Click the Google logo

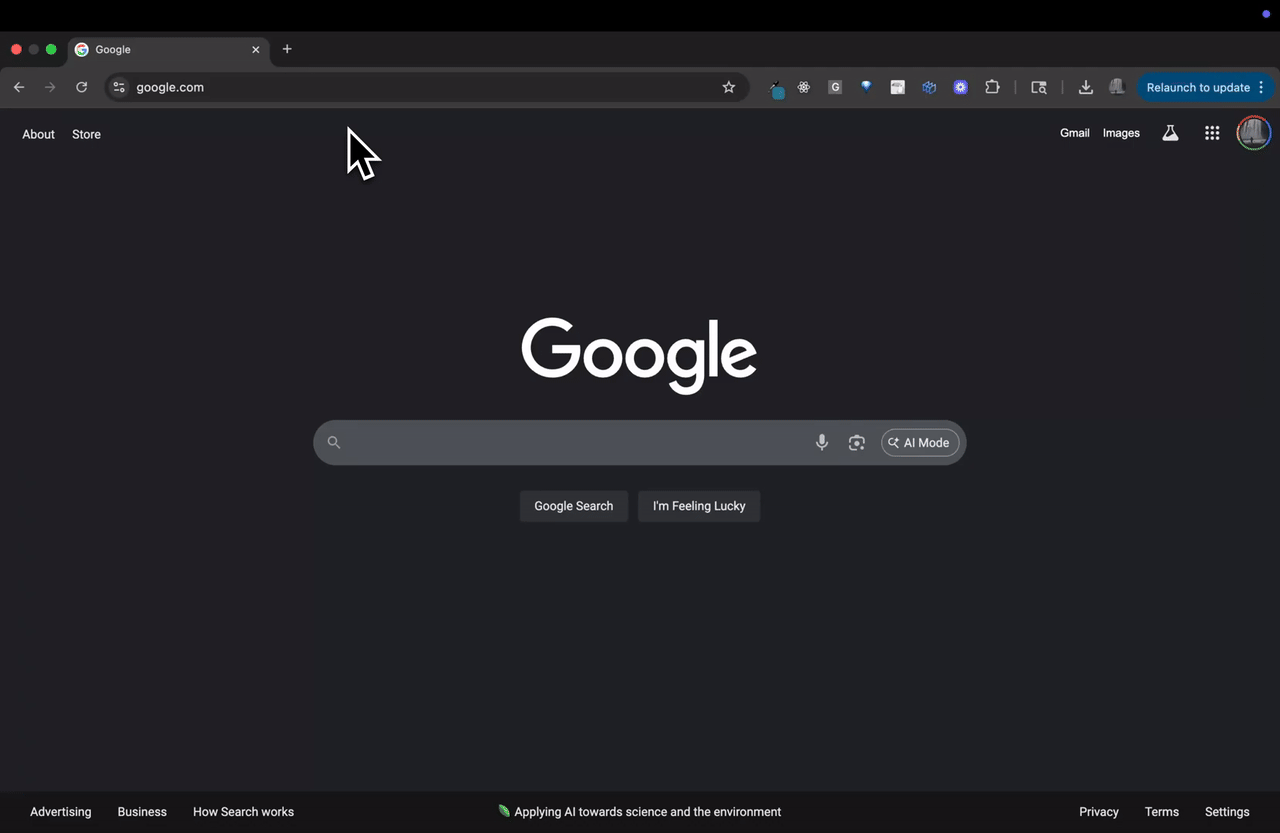click(639, 355)
